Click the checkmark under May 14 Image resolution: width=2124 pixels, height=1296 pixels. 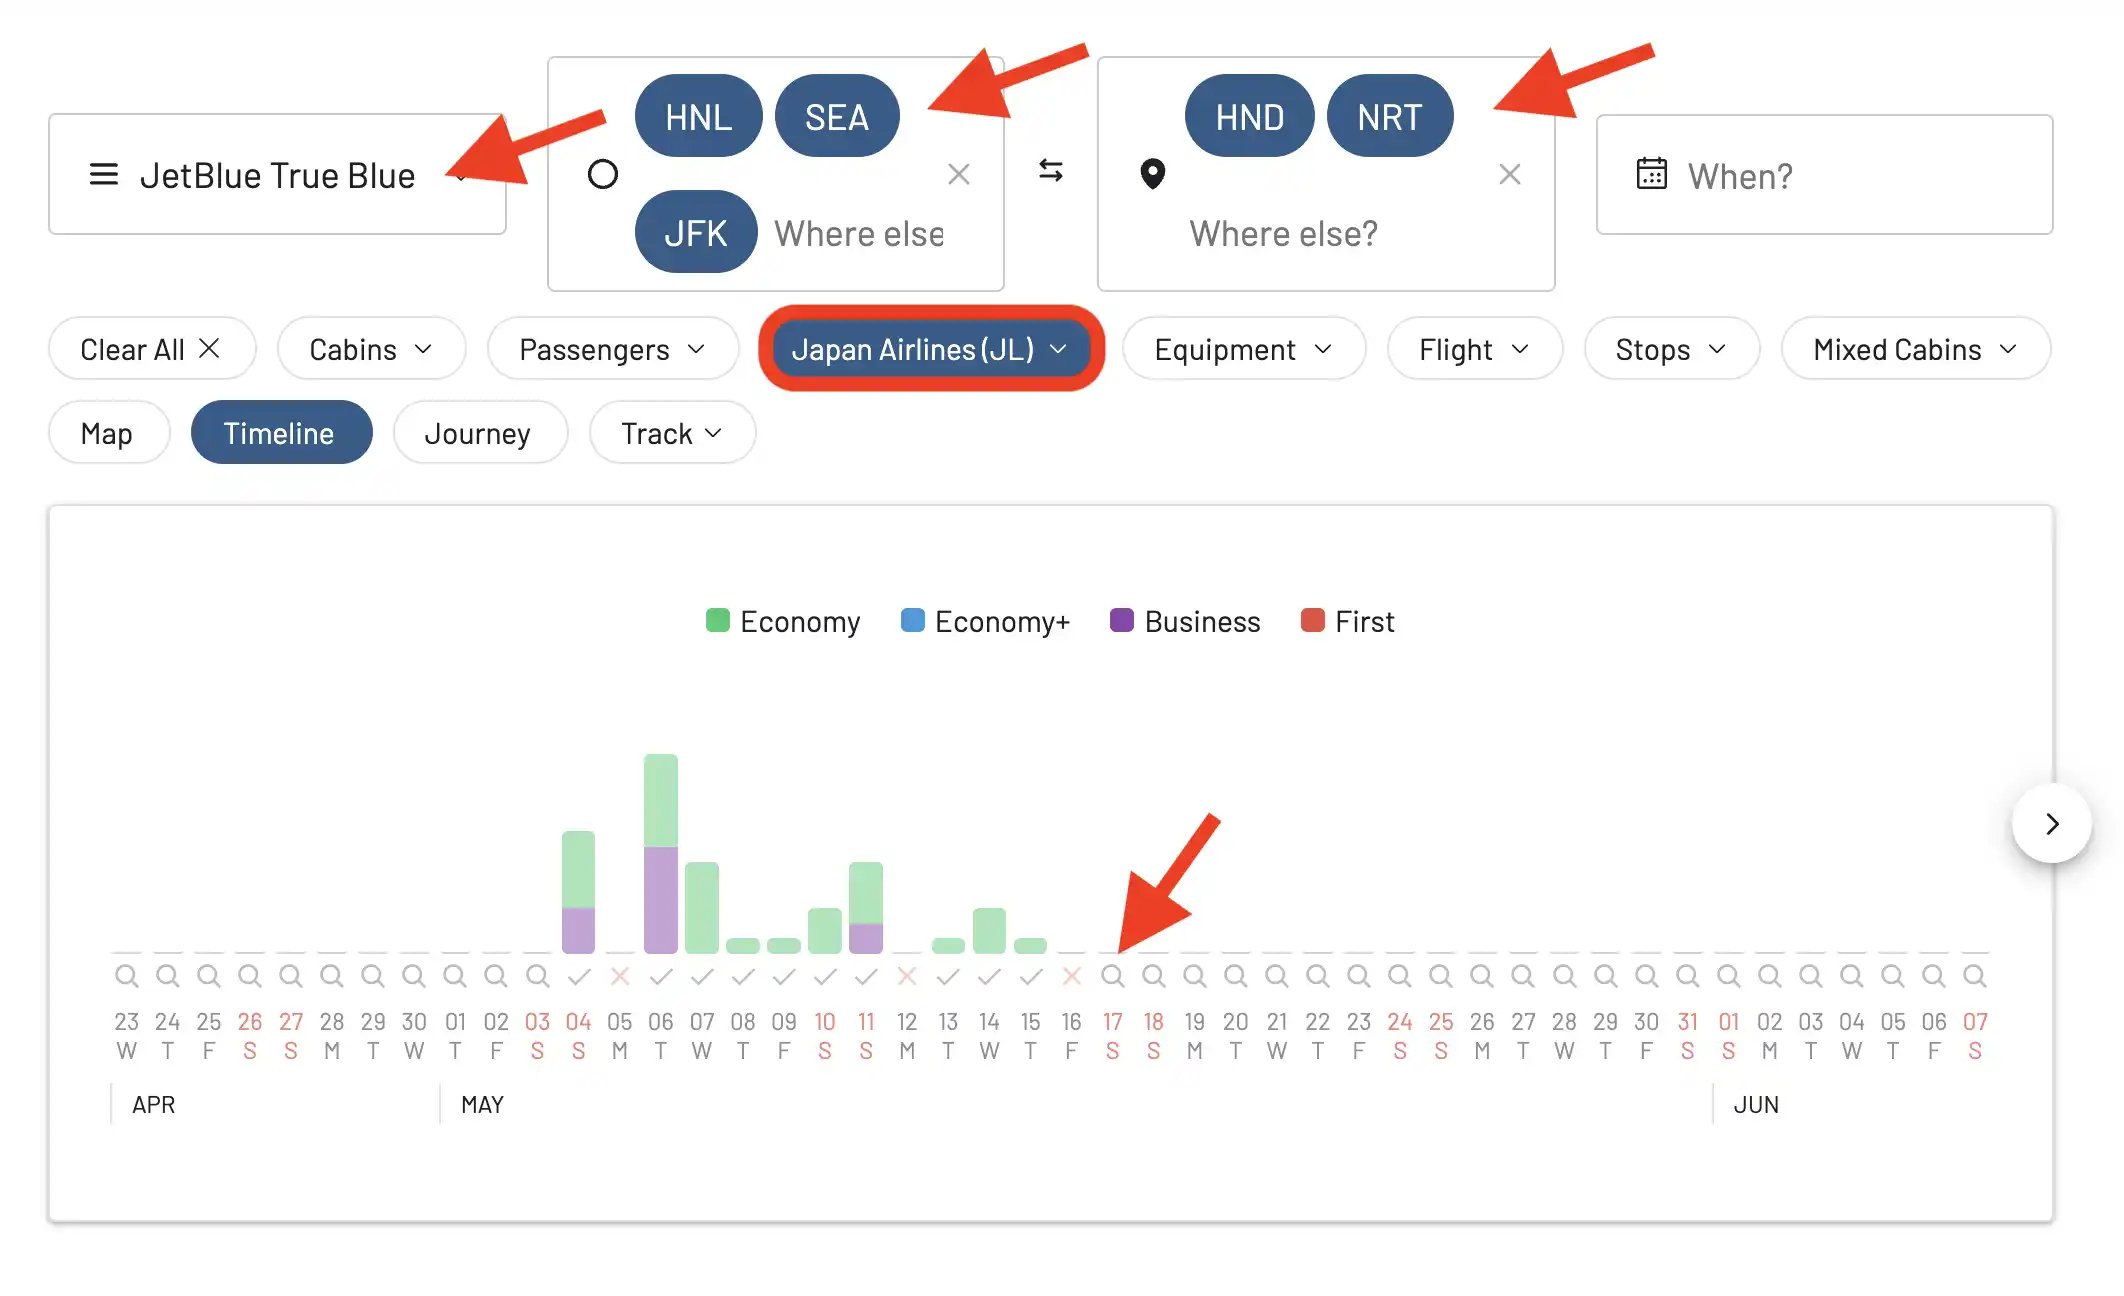point(989,976)
